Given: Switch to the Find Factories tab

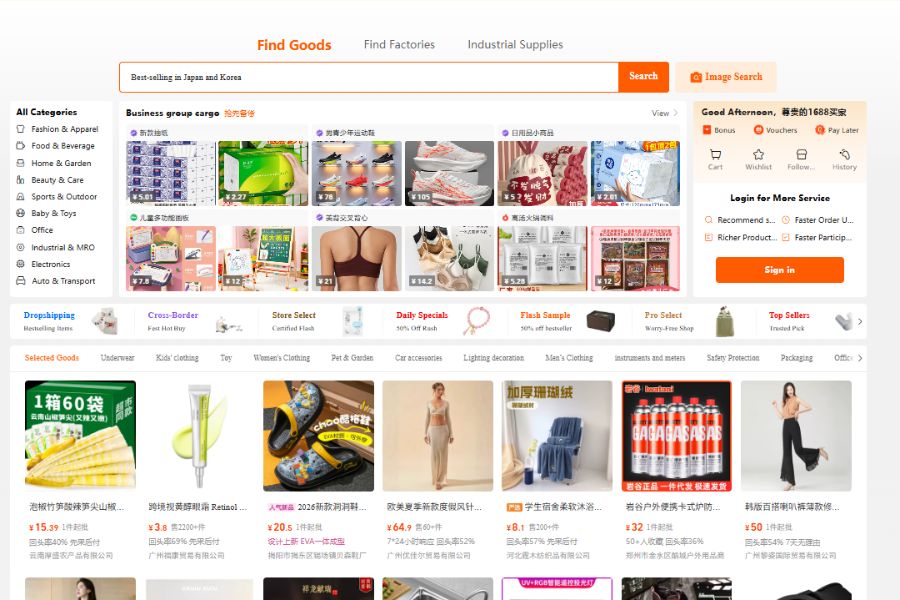Looking at the screenshot, I should [x=399, y=44].
